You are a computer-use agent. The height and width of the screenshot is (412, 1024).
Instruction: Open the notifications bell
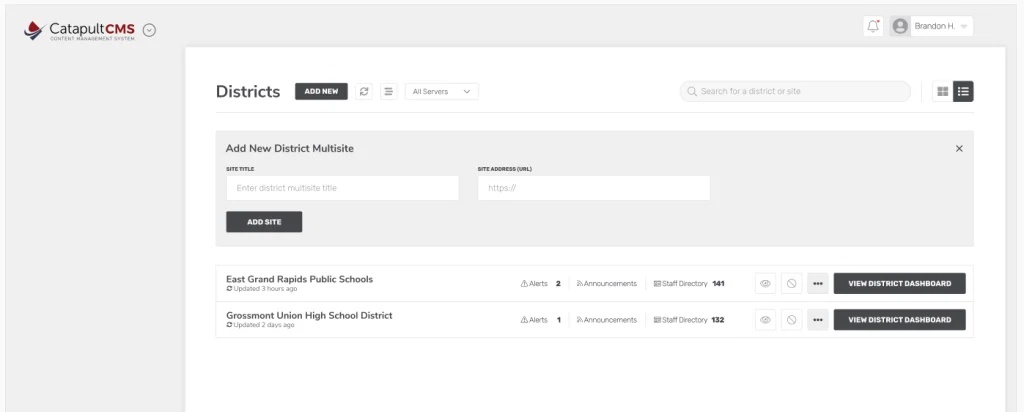873,26
